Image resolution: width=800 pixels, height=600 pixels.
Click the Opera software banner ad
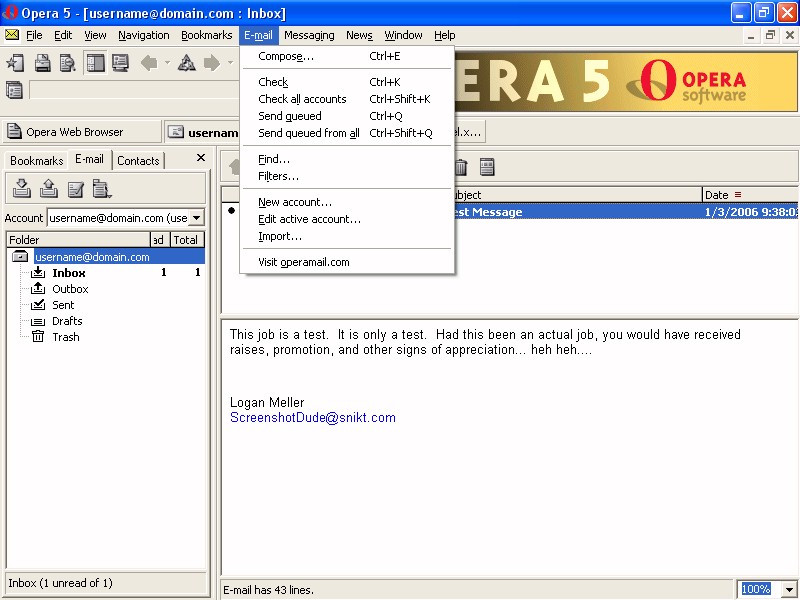point(626,82)
